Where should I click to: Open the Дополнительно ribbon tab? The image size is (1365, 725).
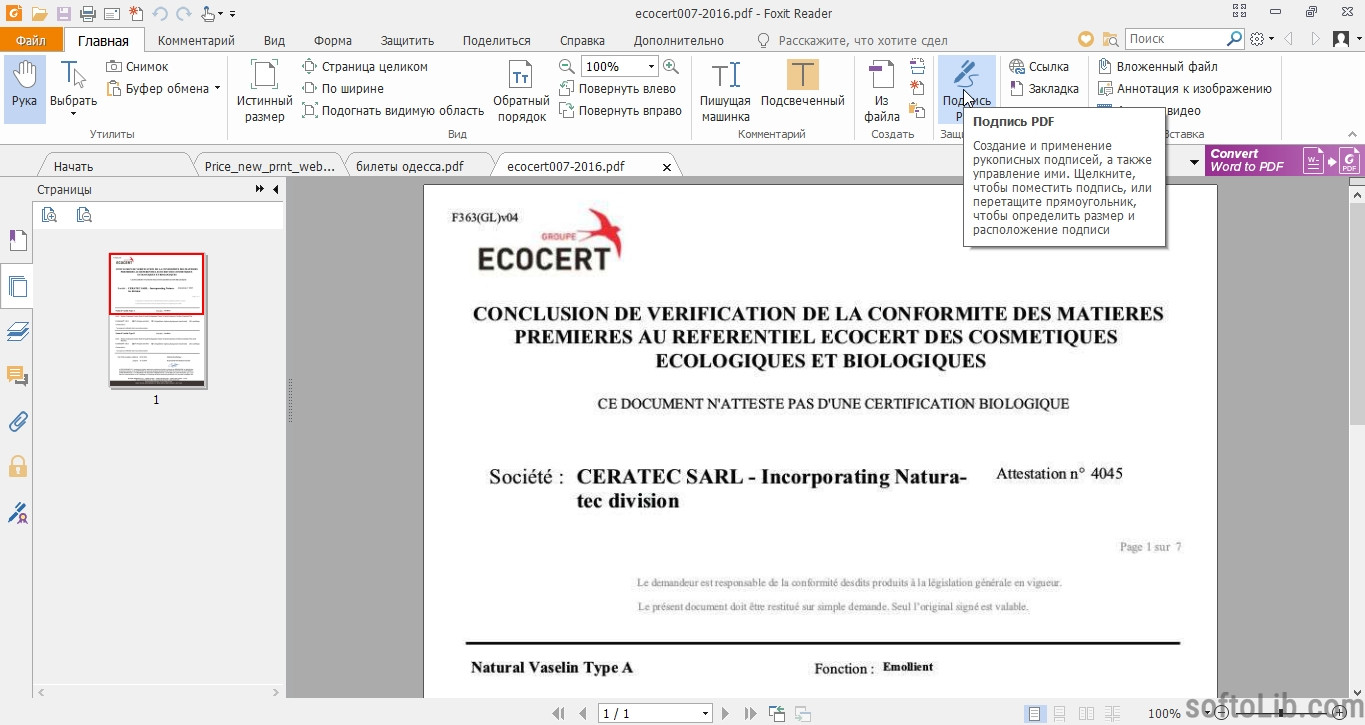678,40
